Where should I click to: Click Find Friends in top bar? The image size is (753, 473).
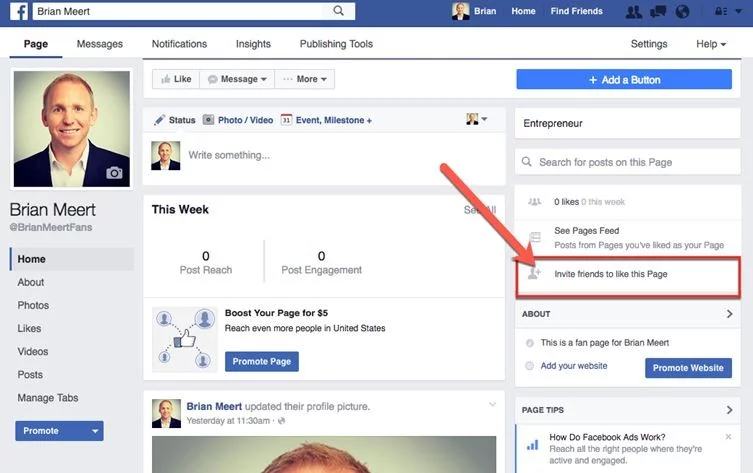point(576,11)
